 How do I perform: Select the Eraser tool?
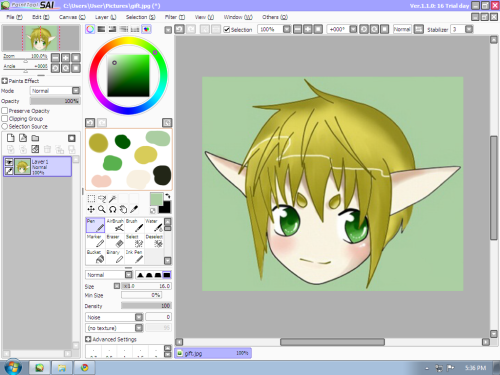[x=115, y=241]
